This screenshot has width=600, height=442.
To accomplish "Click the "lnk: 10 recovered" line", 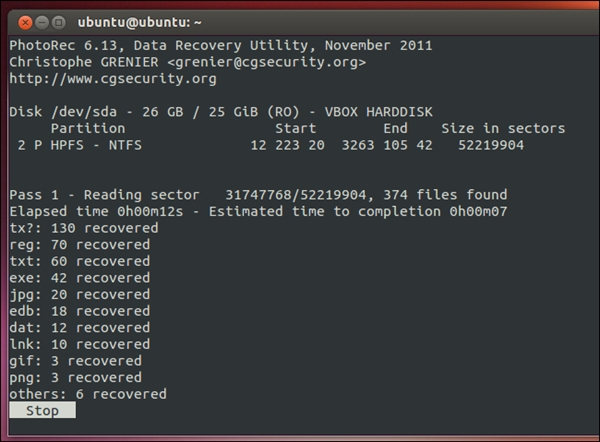I will (x=79, y=344).
